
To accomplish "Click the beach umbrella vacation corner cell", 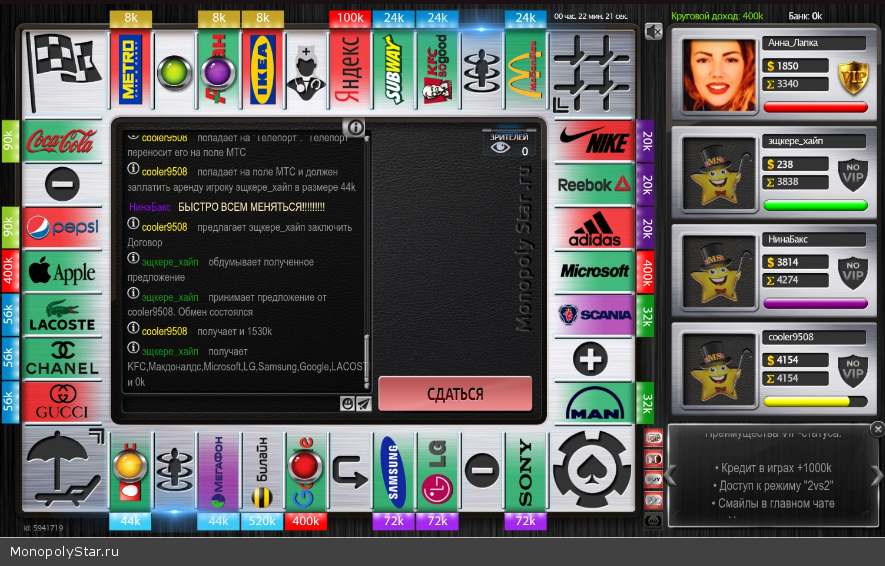I will 65,470.
